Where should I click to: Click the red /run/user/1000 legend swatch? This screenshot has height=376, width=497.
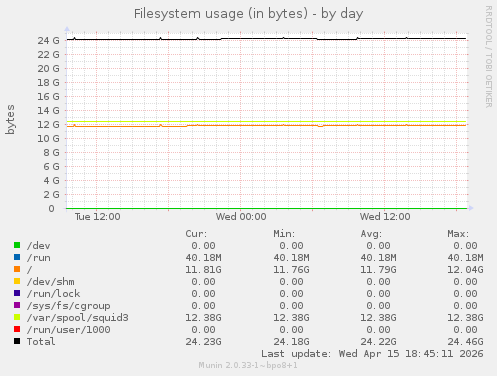[17, 329]
